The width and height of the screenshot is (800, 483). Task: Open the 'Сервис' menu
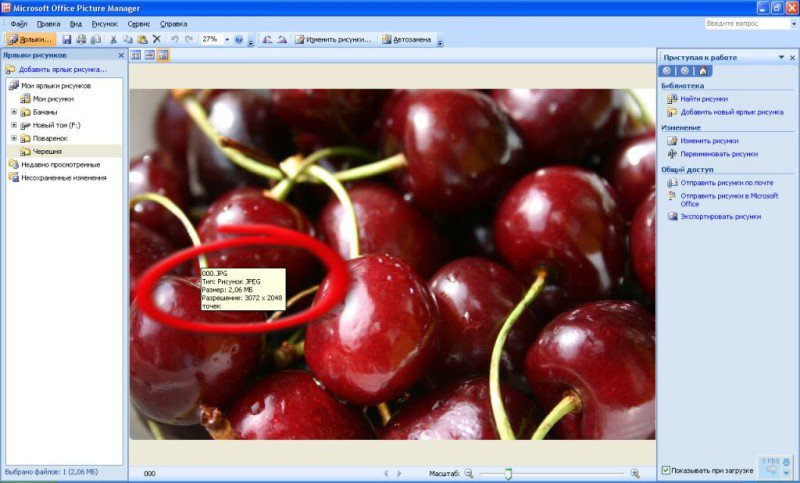coord(139,23)
